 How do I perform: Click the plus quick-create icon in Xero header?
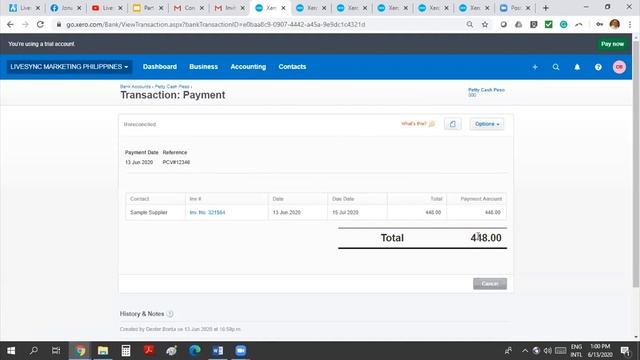(535, 67)
